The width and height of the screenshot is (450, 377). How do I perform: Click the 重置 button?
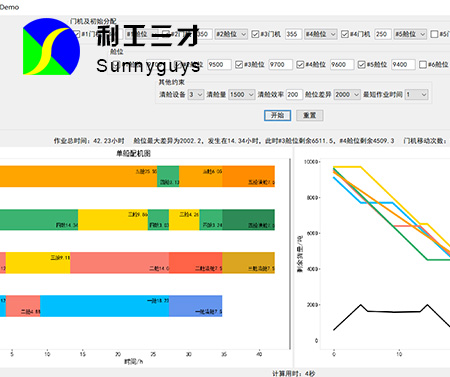point(309,115)
